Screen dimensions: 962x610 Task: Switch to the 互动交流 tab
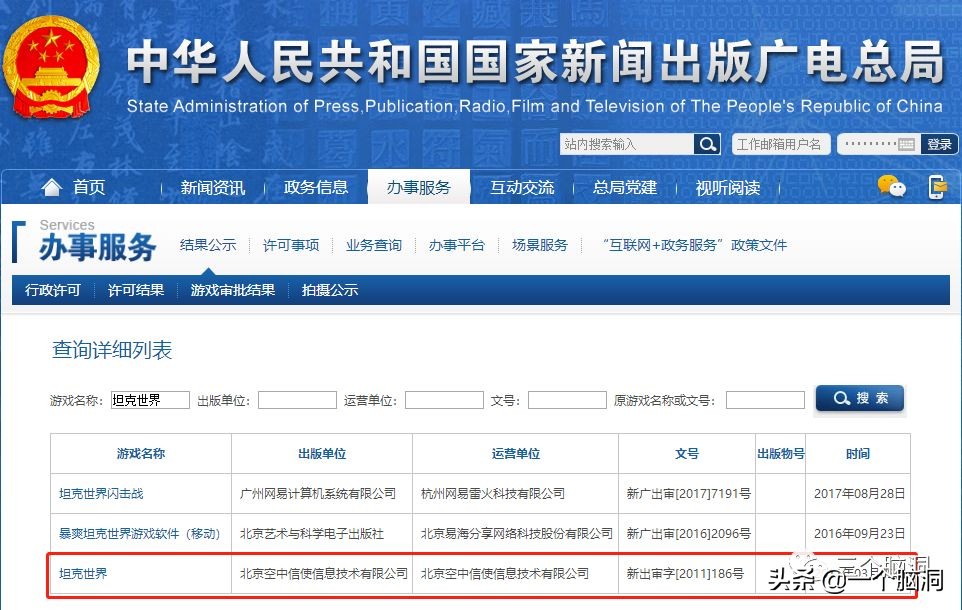[x=521, y=187]
